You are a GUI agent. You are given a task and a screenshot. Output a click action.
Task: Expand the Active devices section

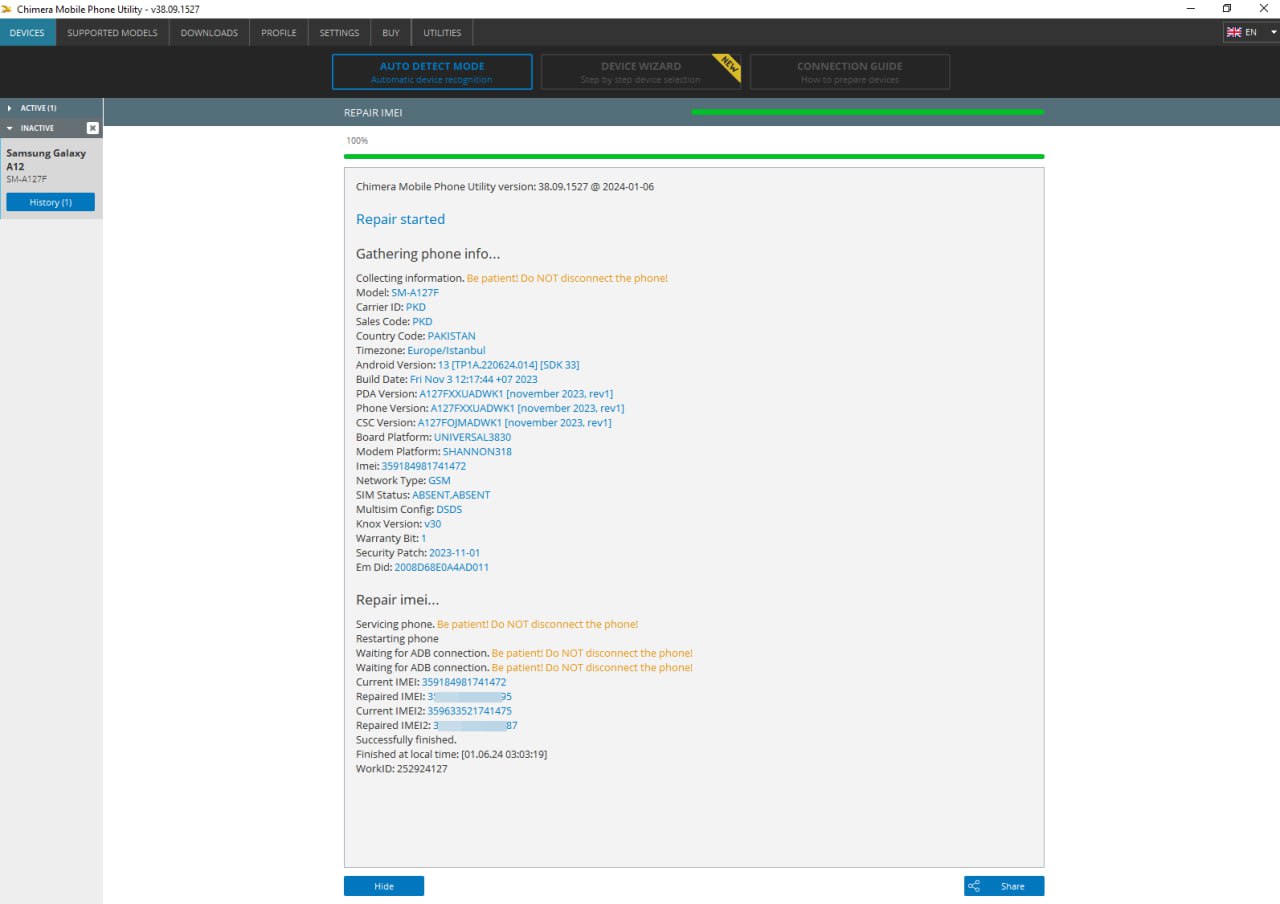click(9, 108)
